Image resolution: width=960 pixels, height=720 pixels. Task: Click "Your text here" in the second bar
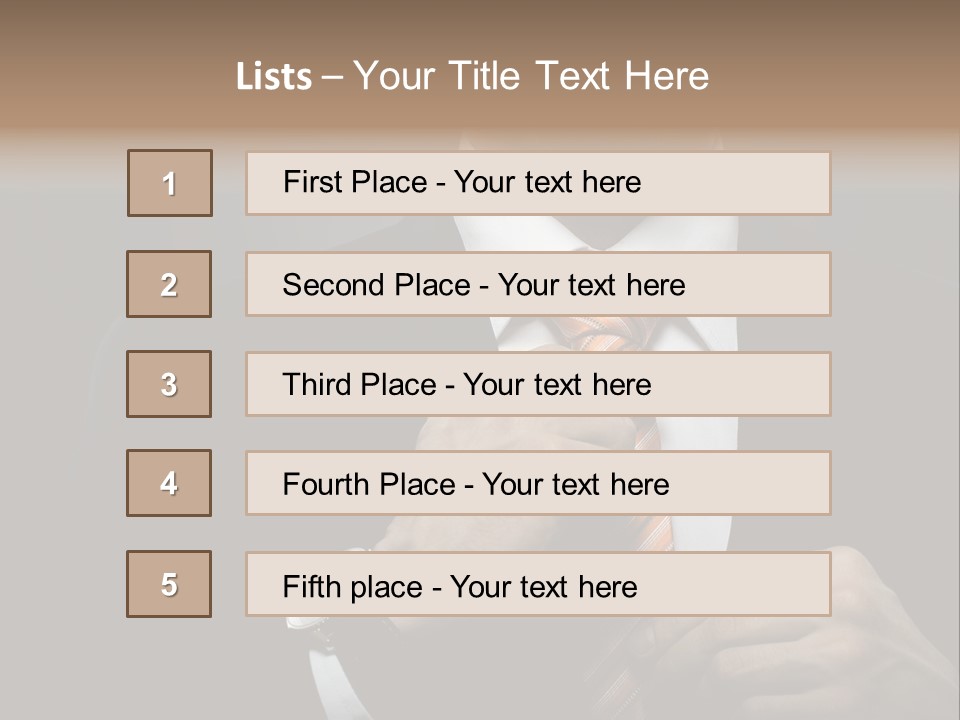[x=591, y=285]
